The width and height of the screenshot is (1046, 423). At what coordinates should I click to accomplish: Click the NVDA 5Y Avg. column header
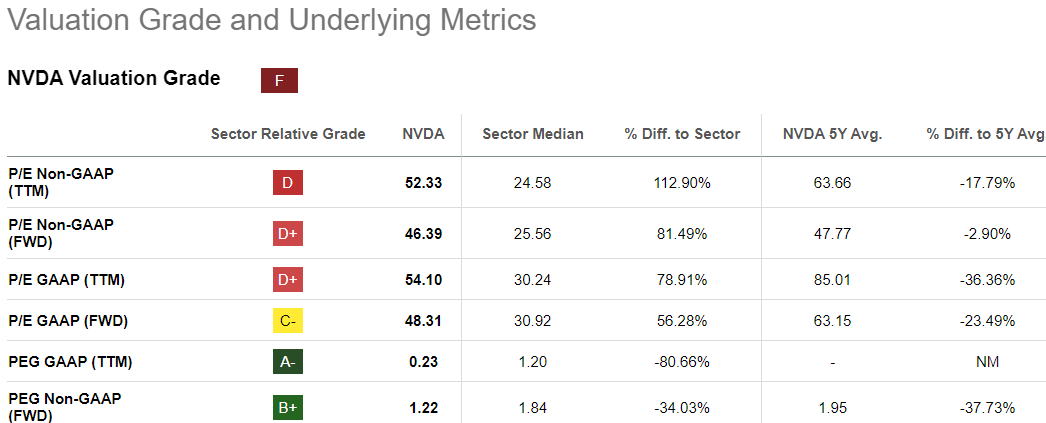pyautogui.click(x=832, y=134)
